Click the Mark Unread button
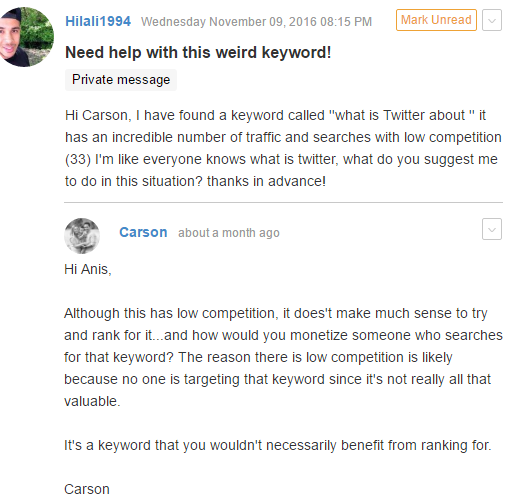The image size is (521, 501). (x=436, y=20)
